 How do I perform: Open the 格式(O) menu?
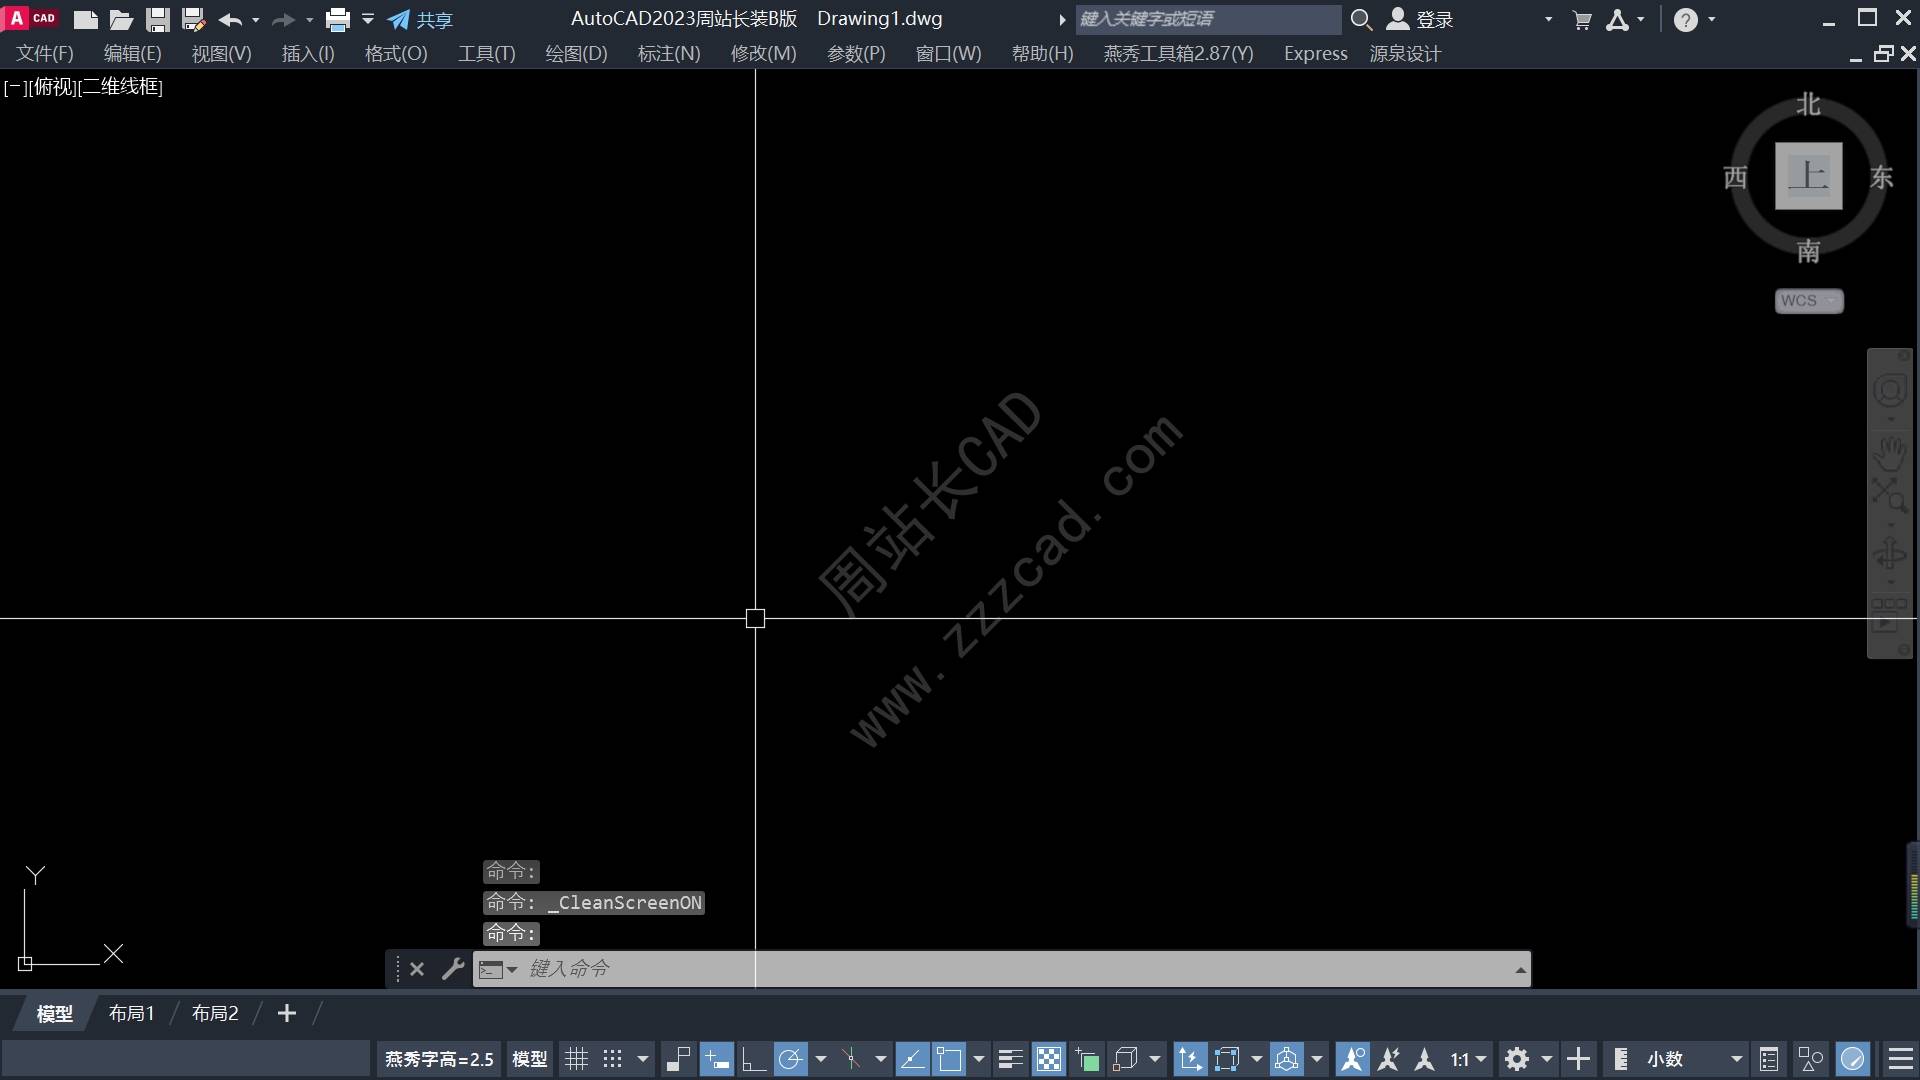396,54
